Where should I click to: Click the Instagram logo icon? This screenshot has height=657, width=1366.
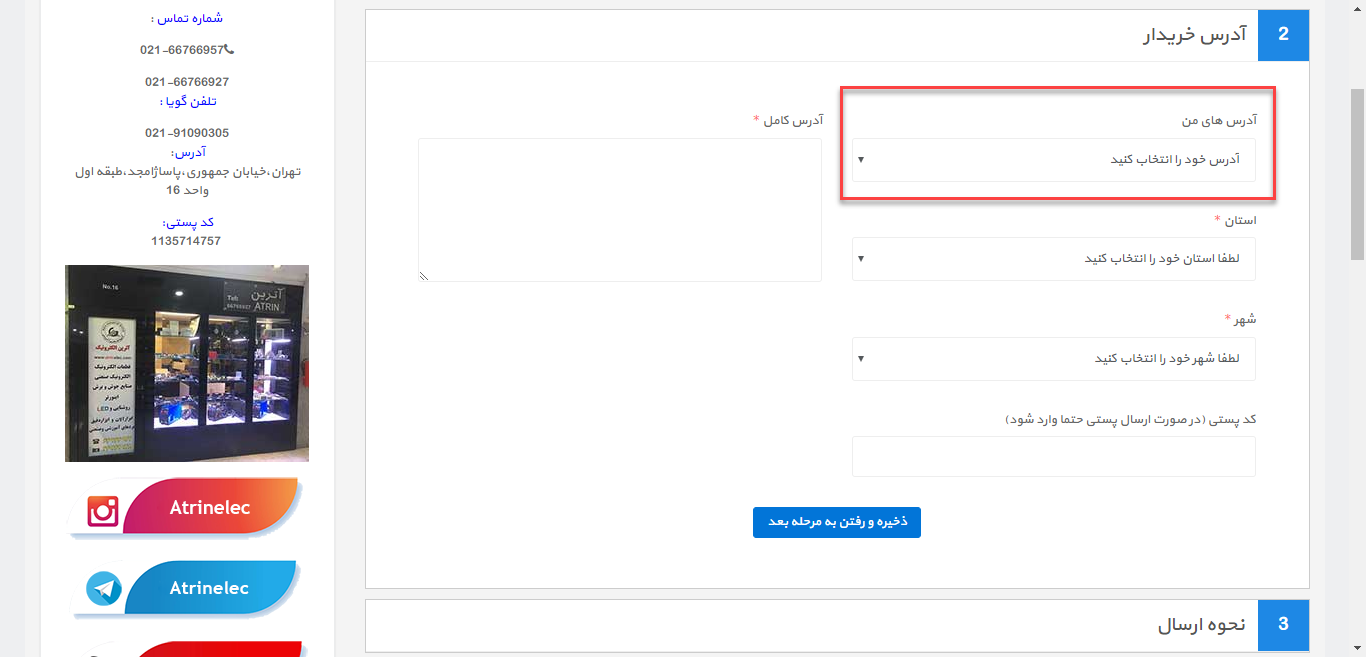coord(103,512)
